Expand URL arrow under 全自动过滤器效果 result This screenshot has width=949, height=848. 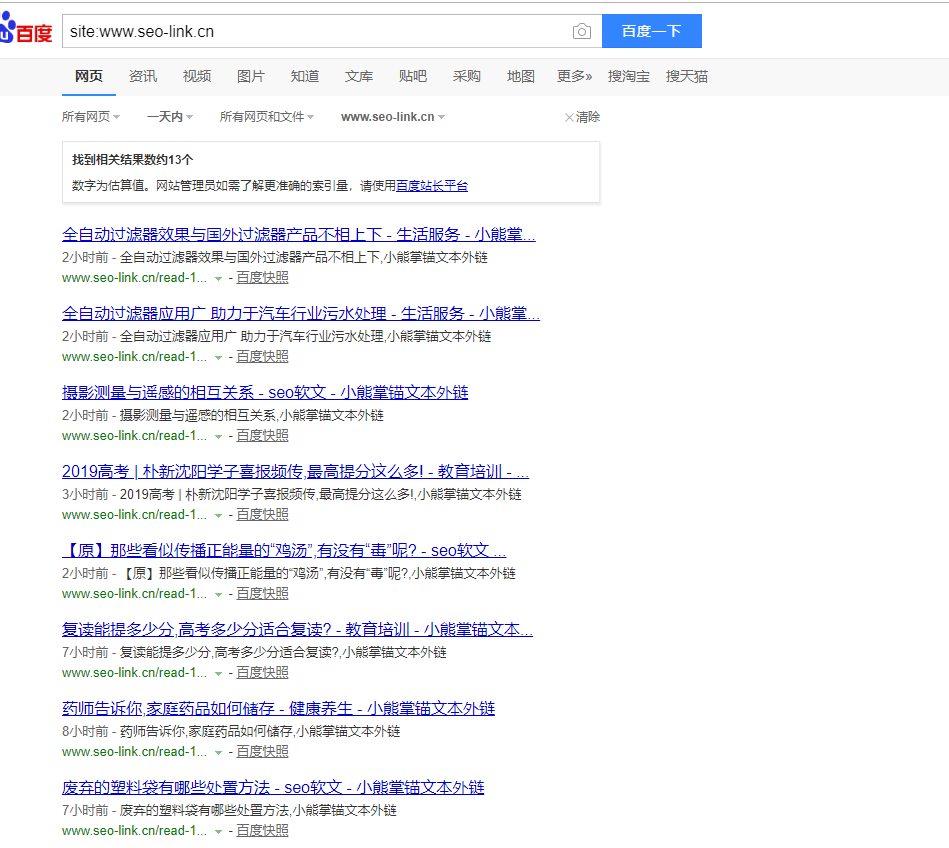(x=218, y=279)
